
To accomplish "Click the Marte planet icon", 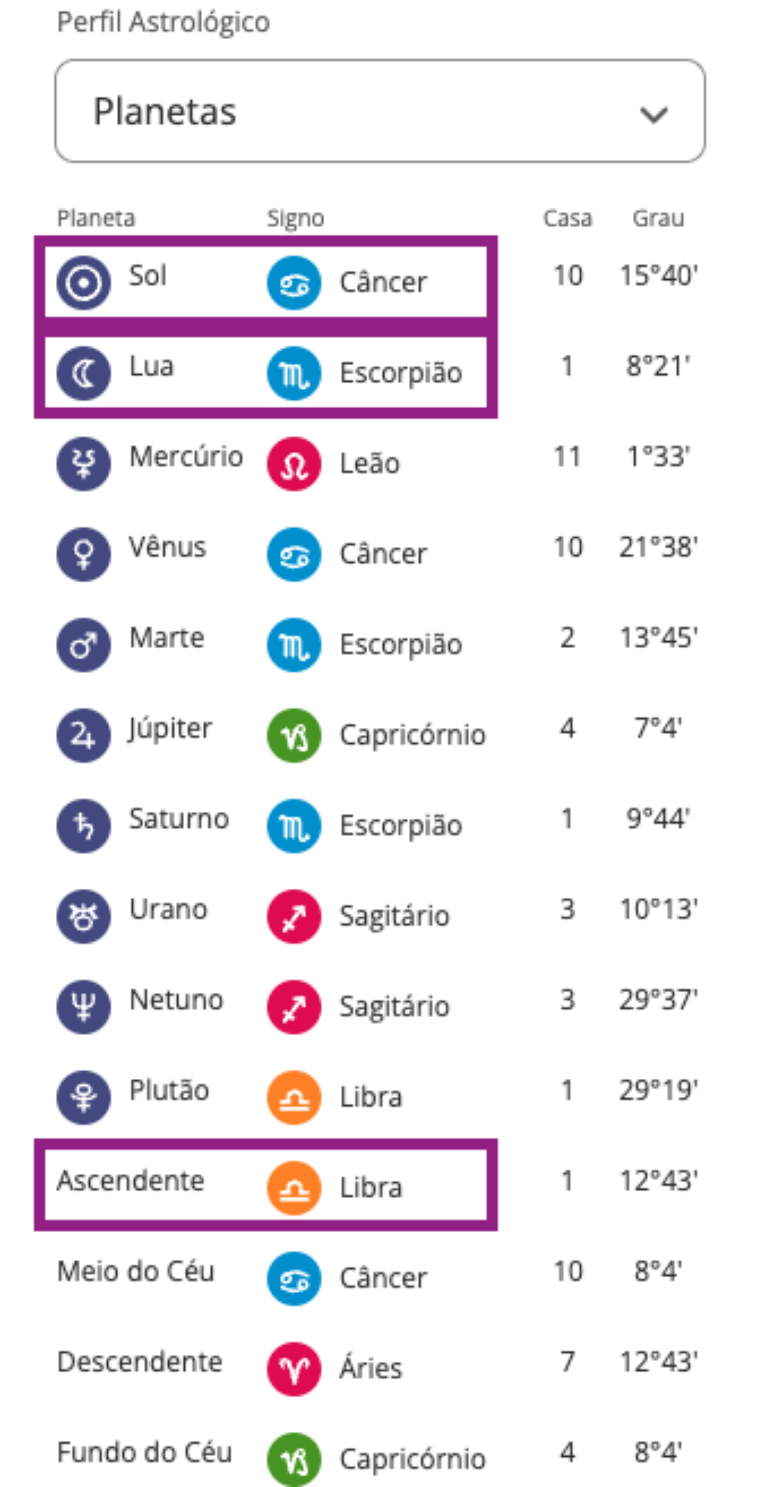I will pyautogui.click(x=84, y=645).
